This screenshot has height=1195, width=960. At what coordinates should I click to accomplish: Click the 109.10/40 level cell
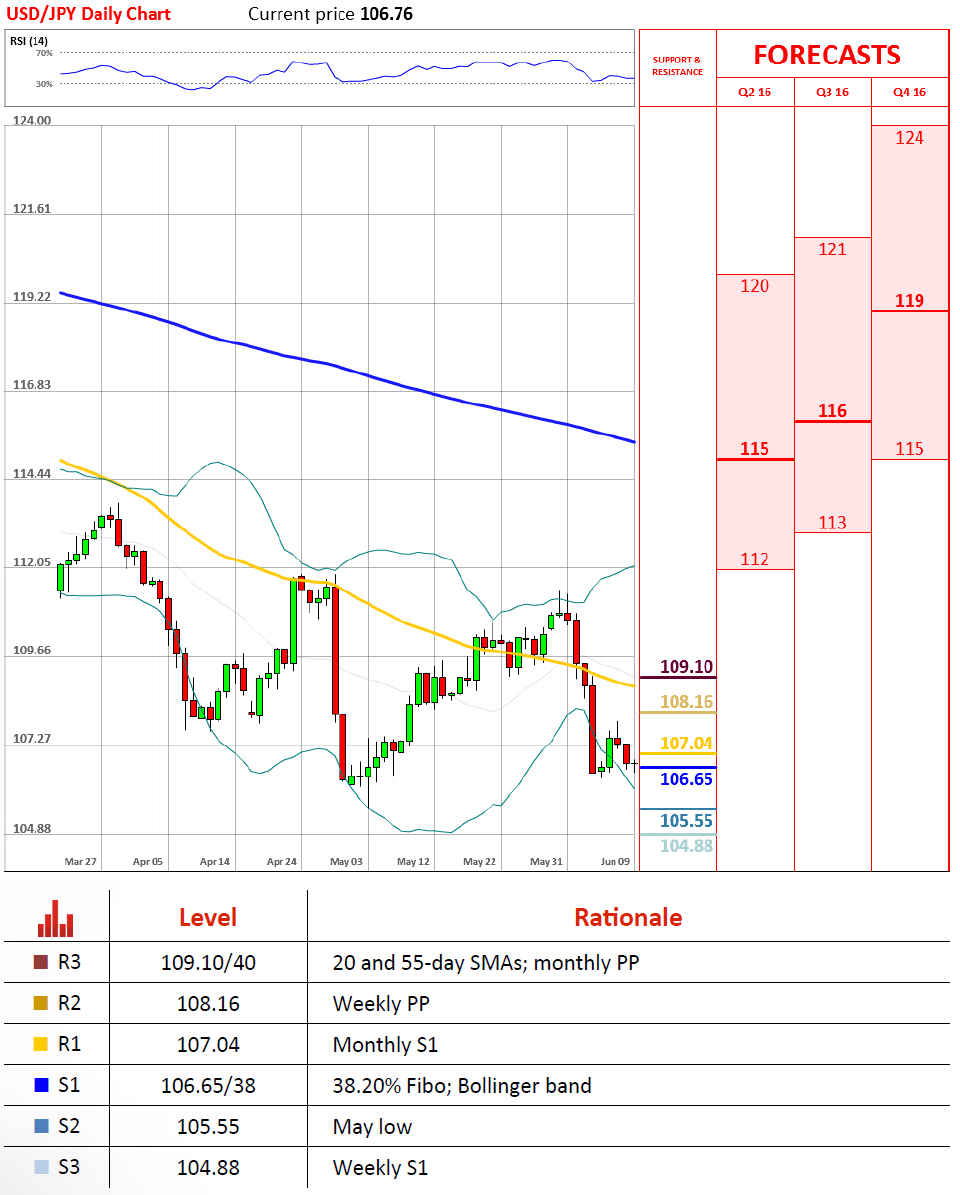(208, 963)
